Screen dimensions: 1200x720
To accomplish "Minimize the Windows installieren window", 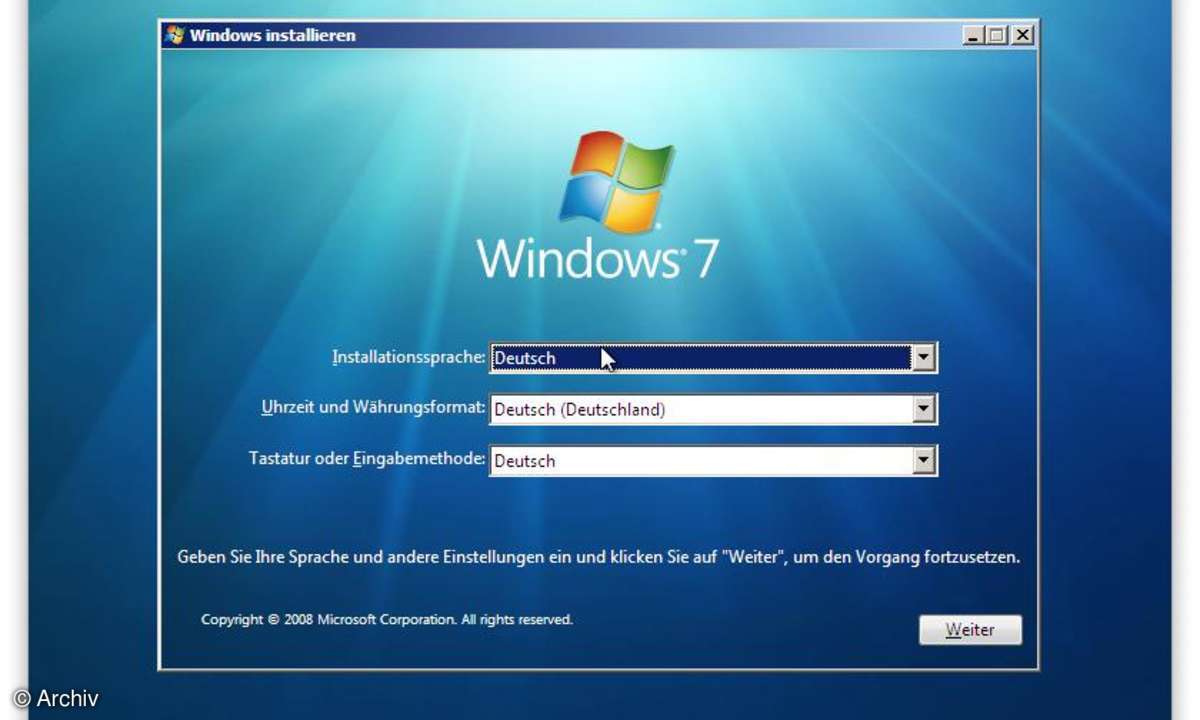I will [974, 35].
